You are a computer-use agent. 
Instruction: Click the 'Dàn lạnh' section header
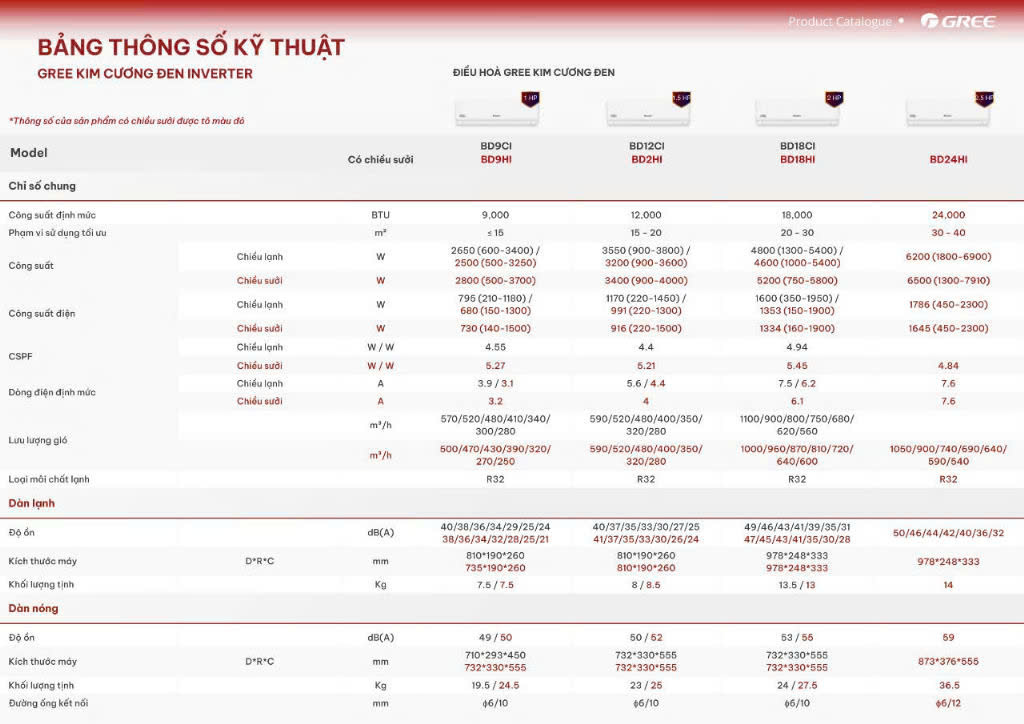[x=31, y=503]
